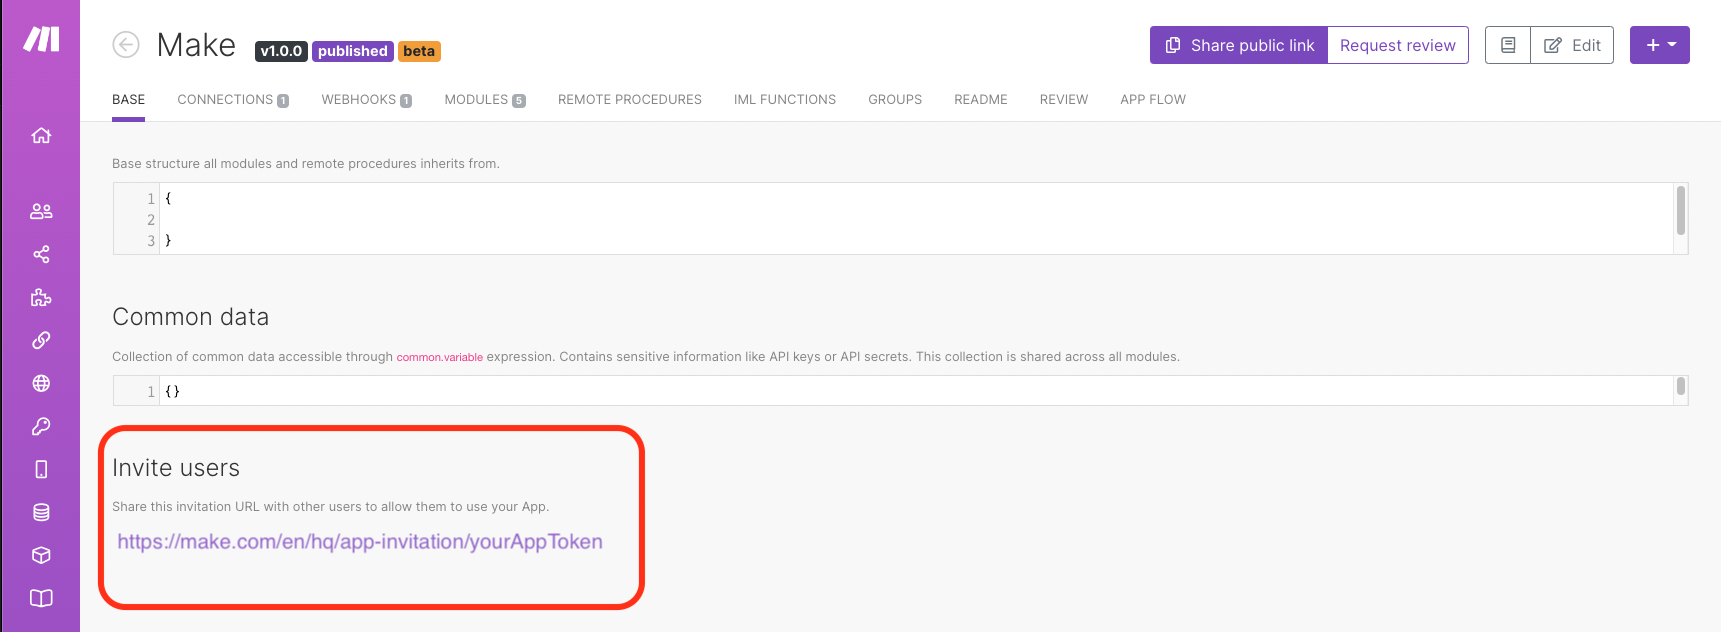Click inside the Common data editor
Image resolution: width=1721 pixels, height=632 pixels.
coord(900,391)
